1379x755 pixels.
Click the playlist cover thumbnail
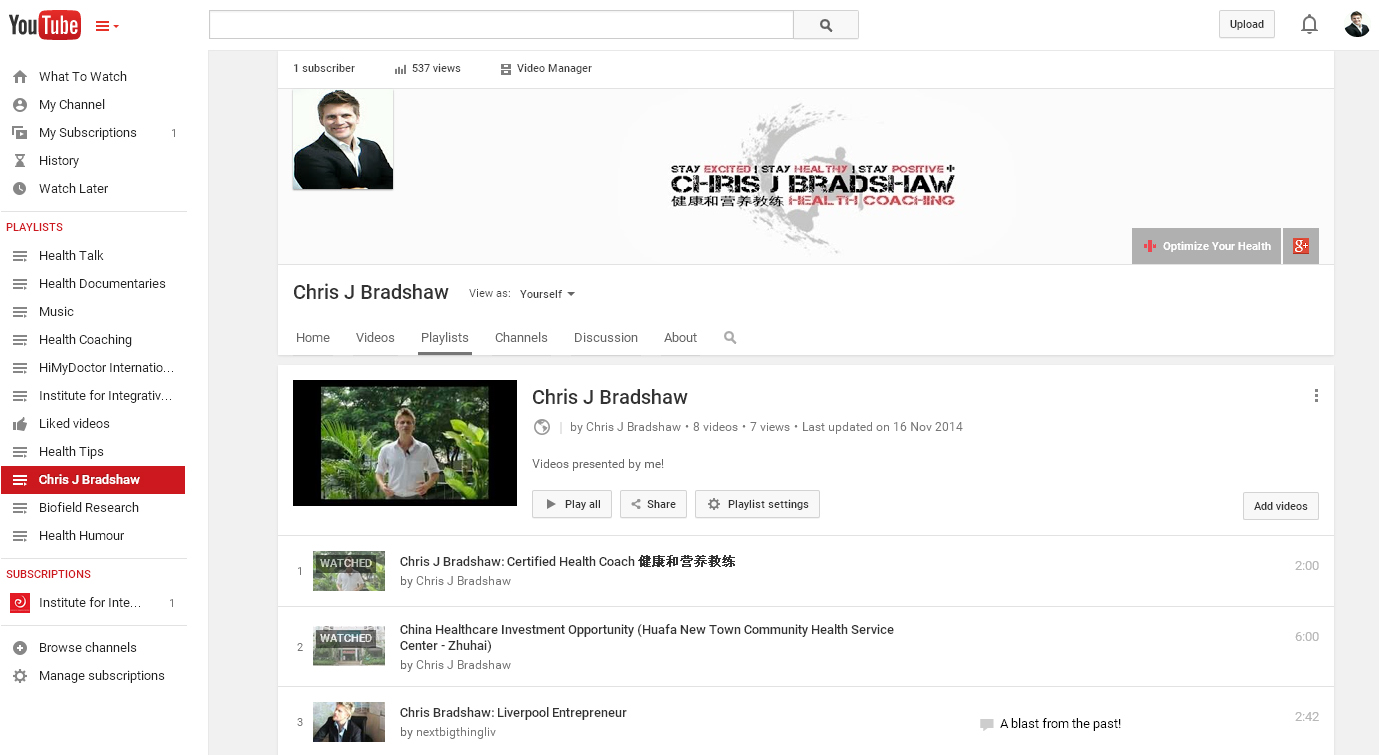[x=405, y=443]
